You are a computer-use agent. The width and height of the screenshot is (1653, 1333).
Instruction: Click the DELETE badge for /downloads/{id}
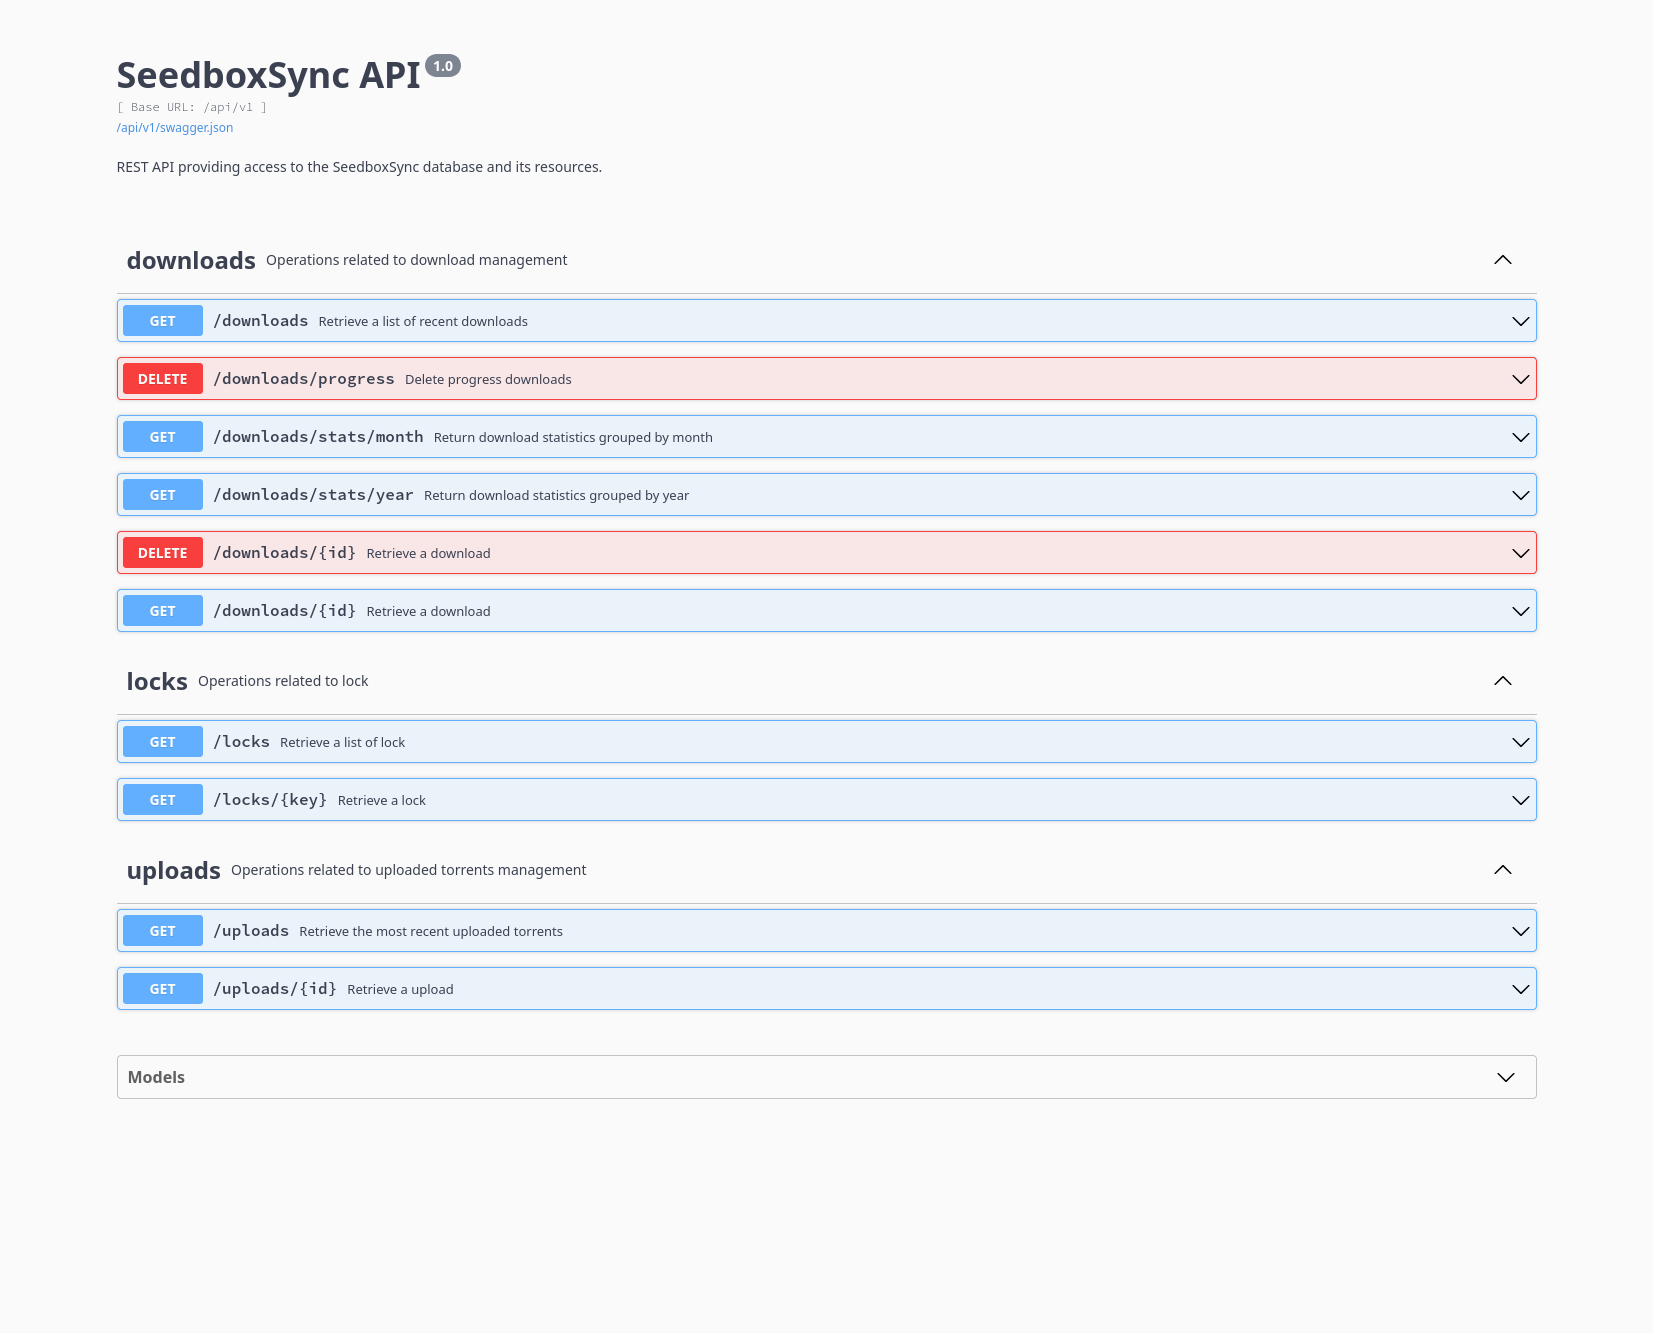[163, 553]
